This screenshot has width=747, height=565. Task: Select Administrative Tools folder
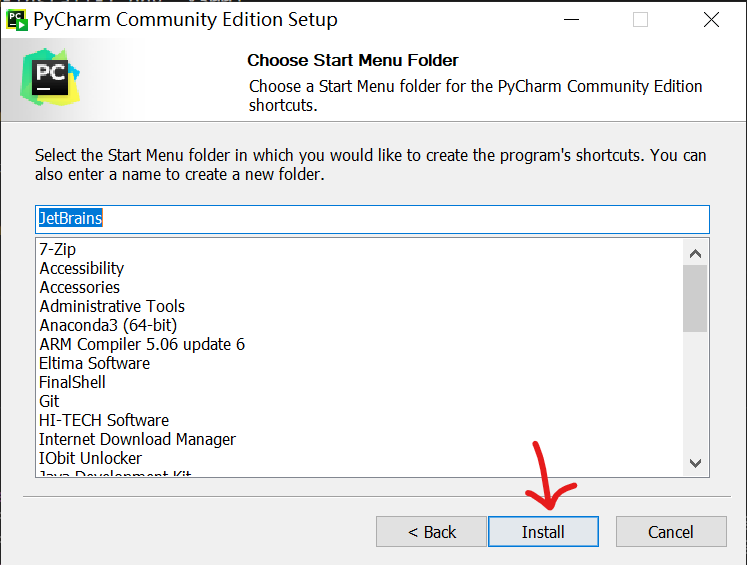coord(112,306)
